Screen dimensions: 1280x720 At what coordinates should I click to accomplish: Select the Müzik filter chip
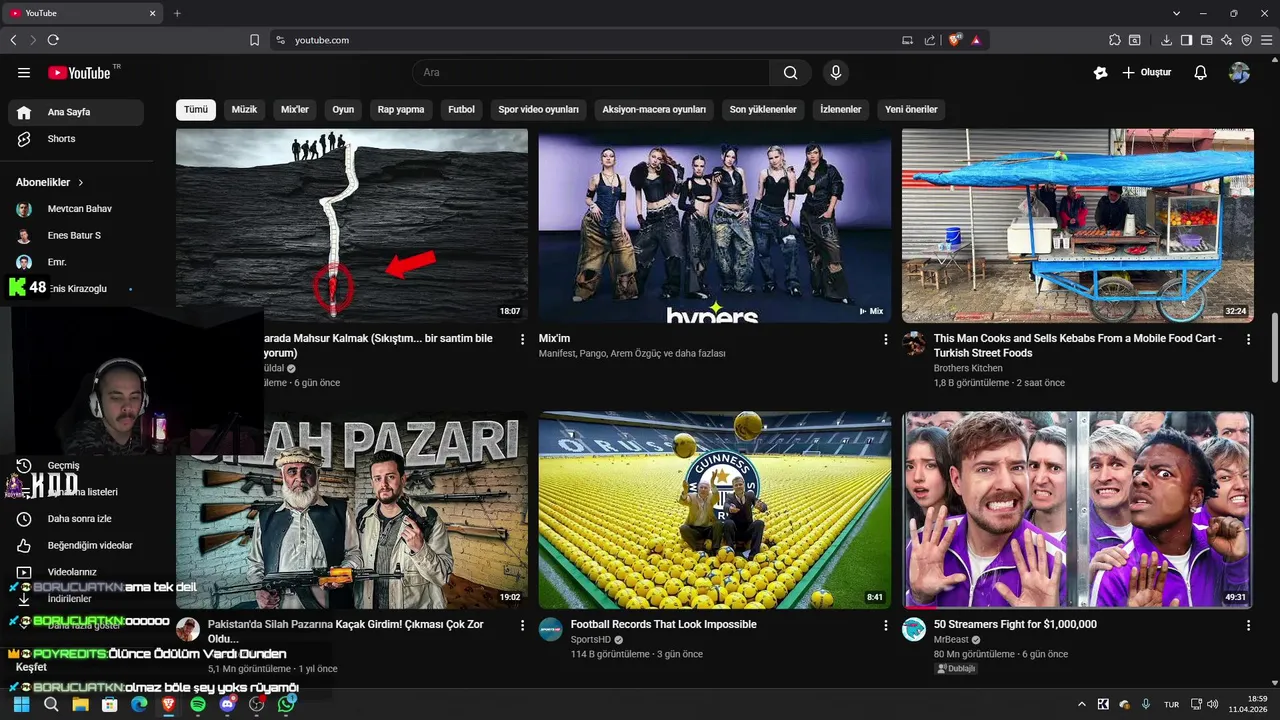[x=245, y=109]
